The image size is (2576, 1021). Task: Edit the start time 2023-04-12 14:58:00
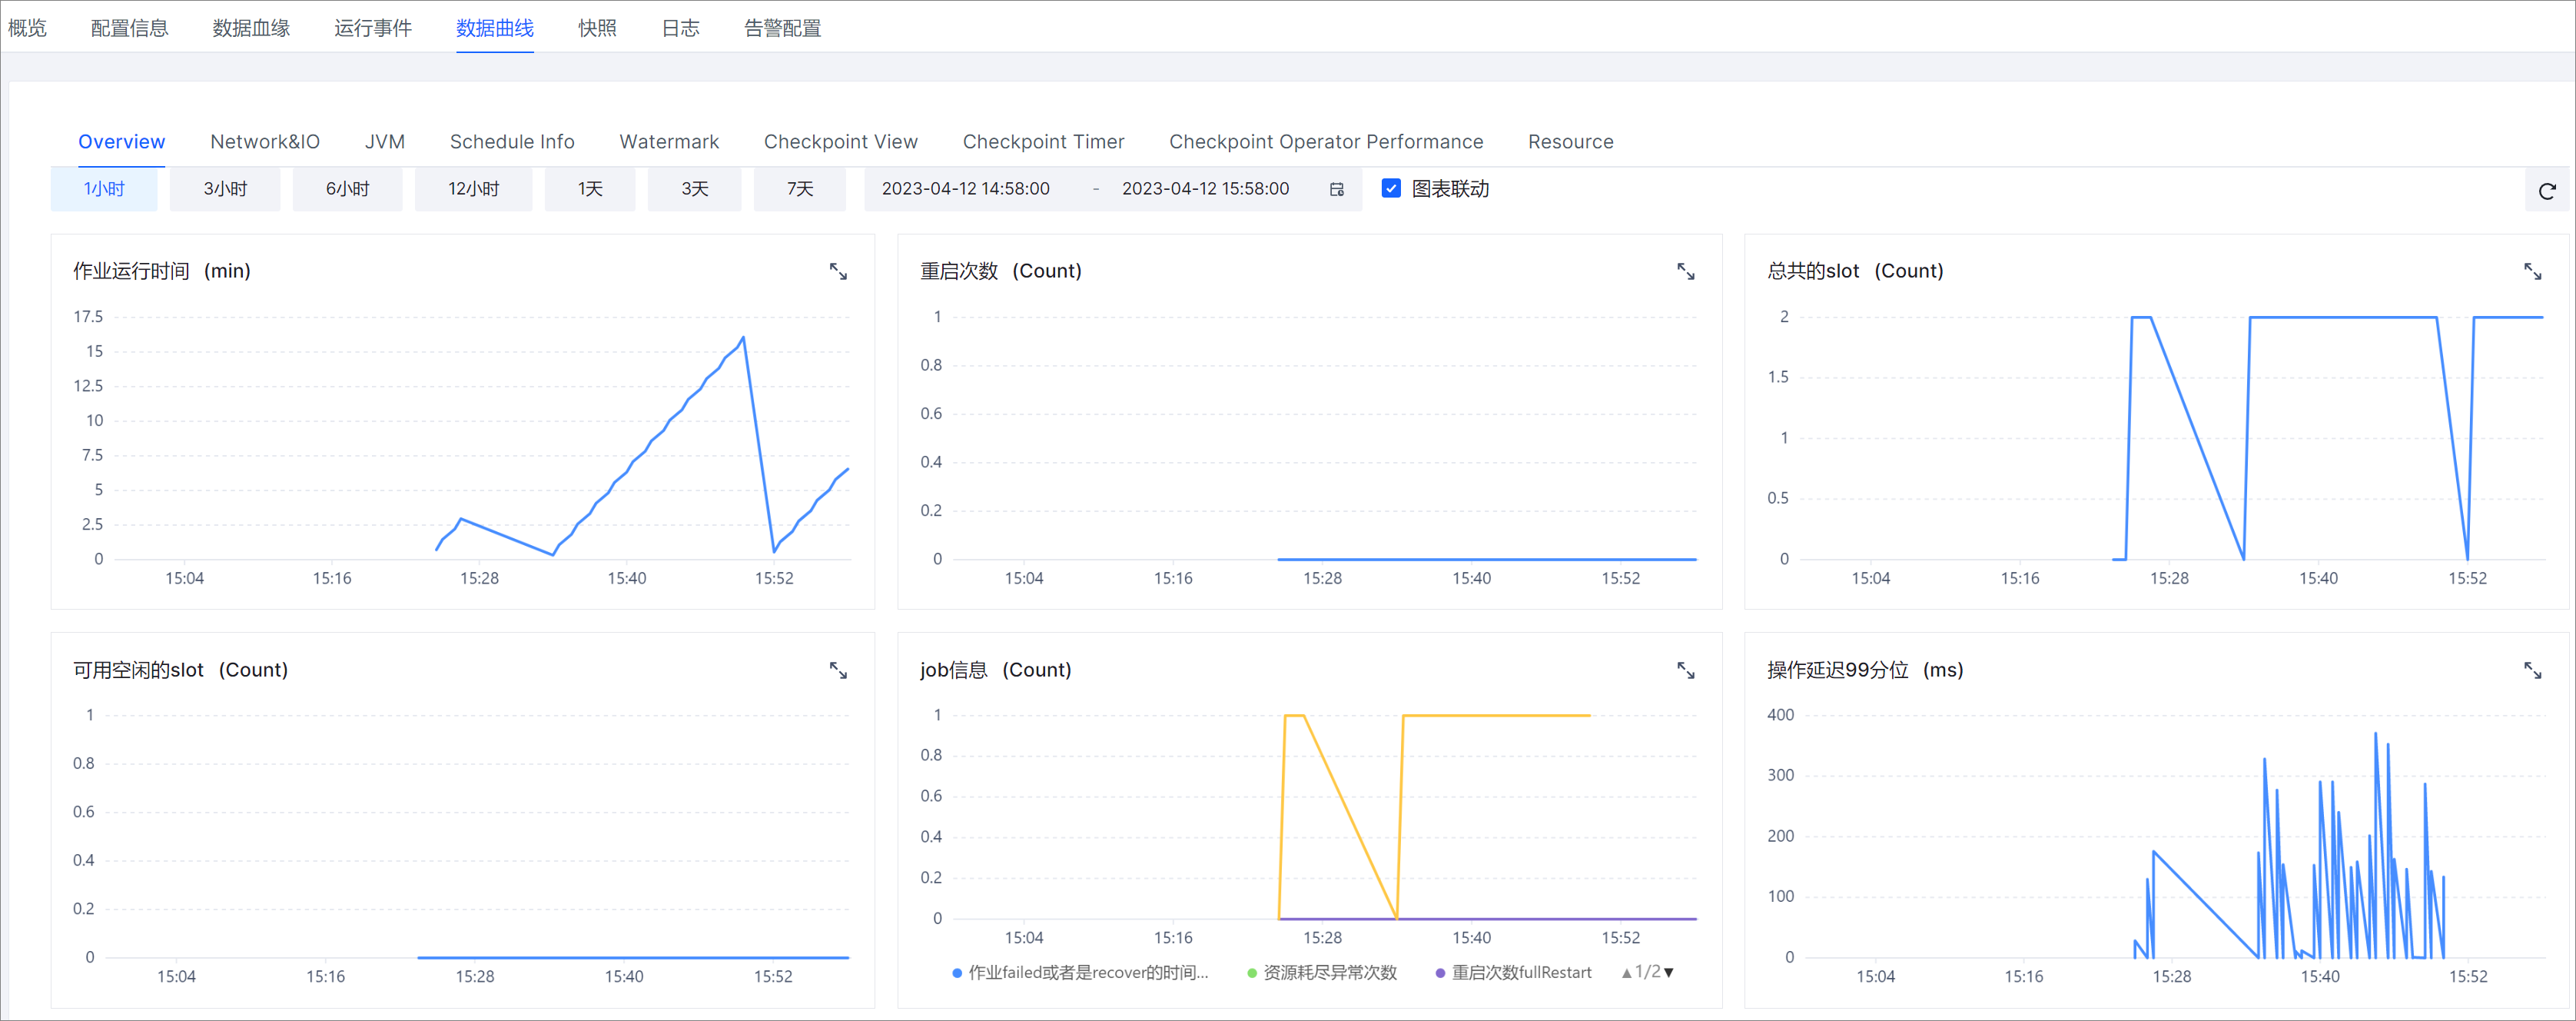pyautogui.click(x=965, y=189)
